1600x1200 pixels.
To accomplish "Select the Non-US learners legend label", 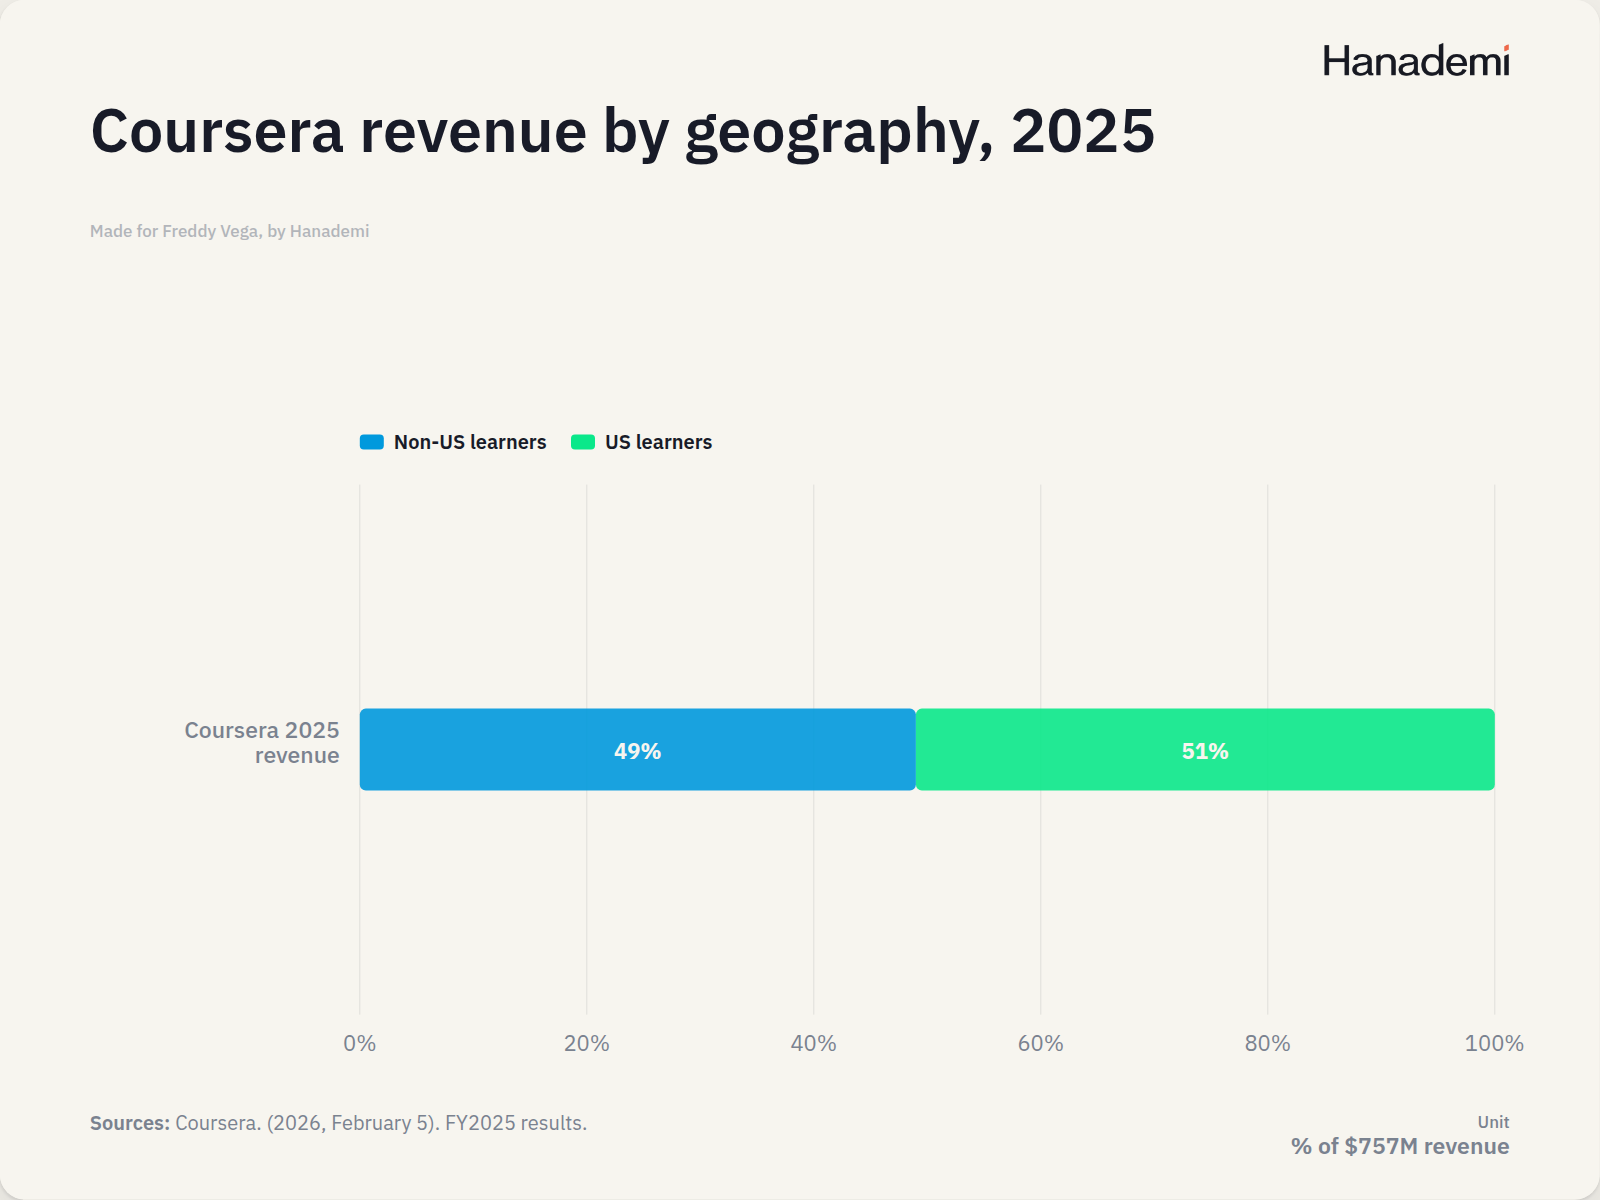I will point(470,442).
